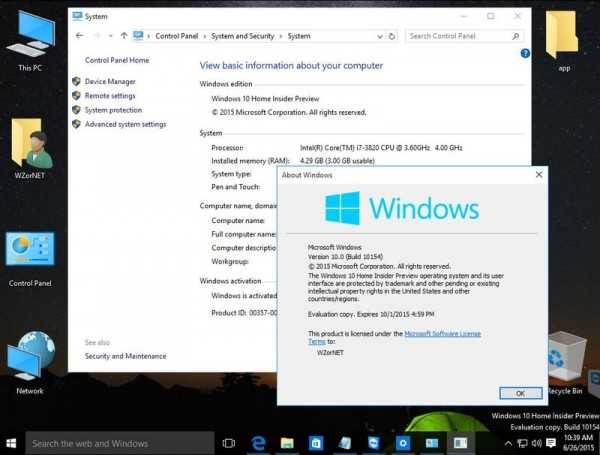Open Task View from taskbar

(x=228, y=443)
